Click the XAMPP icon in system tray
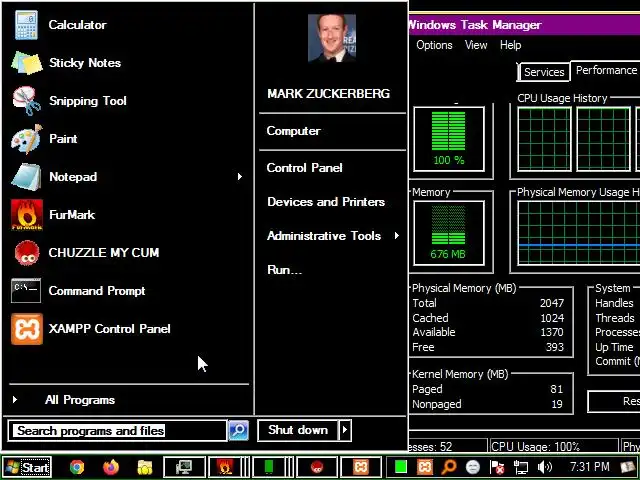Viewport: 640px width, 480px height. 424,467
